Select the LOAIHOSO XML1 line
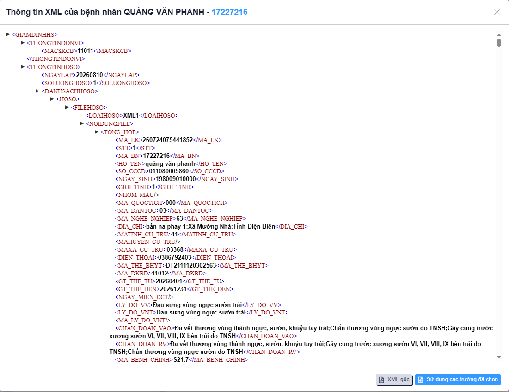This screenshot has height=392, width=509. pos(132,115)
